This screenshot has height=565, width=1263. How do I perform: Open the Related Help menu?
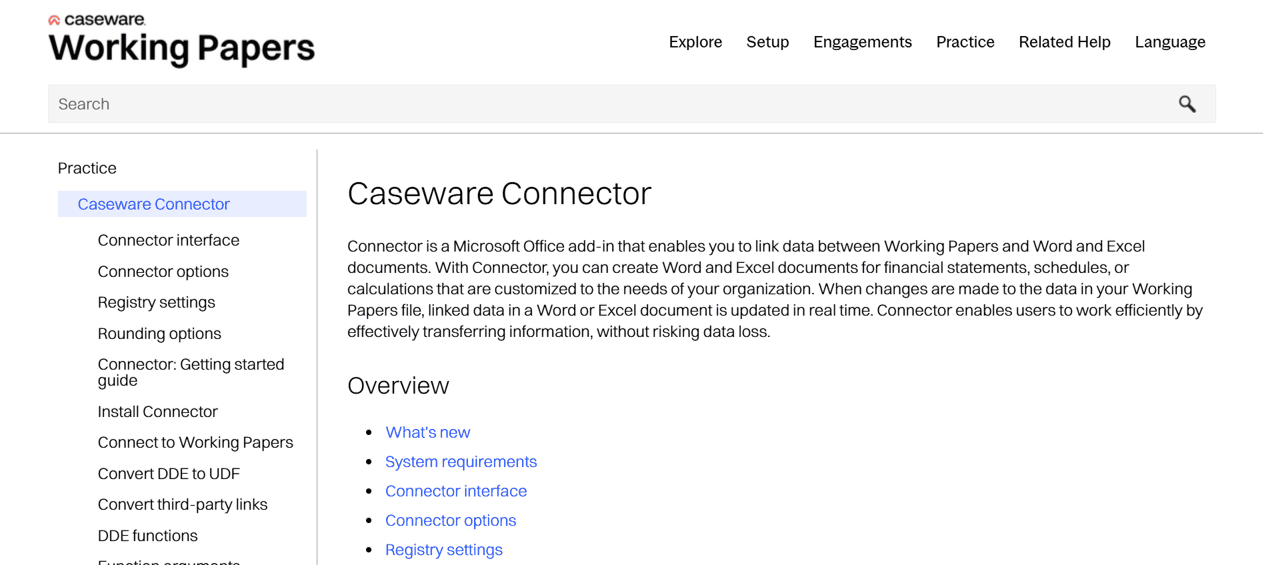click(1064, 42)
